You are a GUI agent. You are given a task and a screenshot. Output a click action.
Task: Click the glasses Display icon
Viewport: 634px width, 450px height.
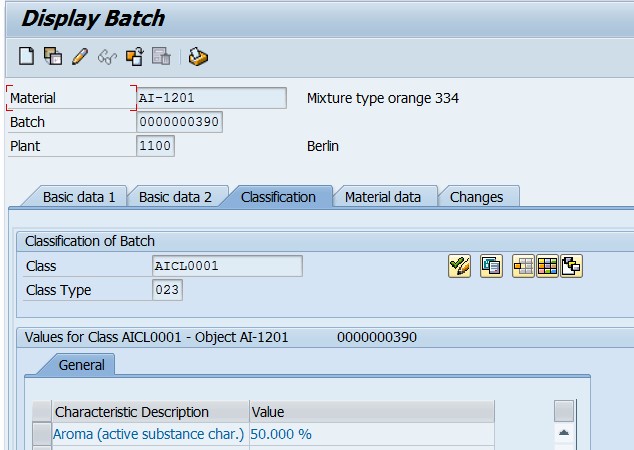point(107,57)
